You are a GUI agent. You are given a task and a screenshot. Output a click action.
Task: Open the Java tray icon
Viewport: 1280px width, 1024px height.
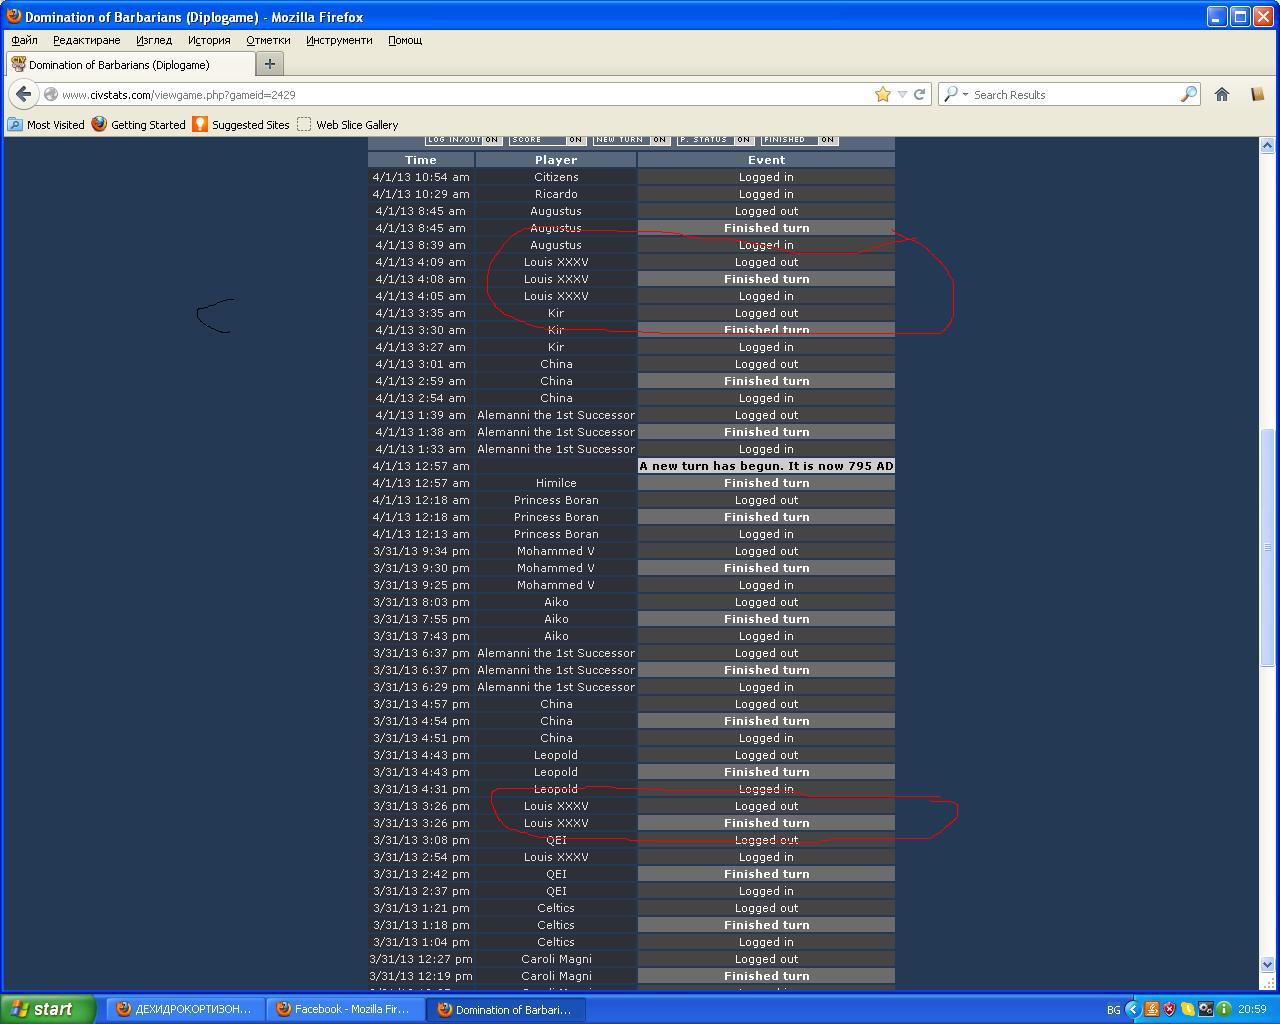(1151, 1009)
